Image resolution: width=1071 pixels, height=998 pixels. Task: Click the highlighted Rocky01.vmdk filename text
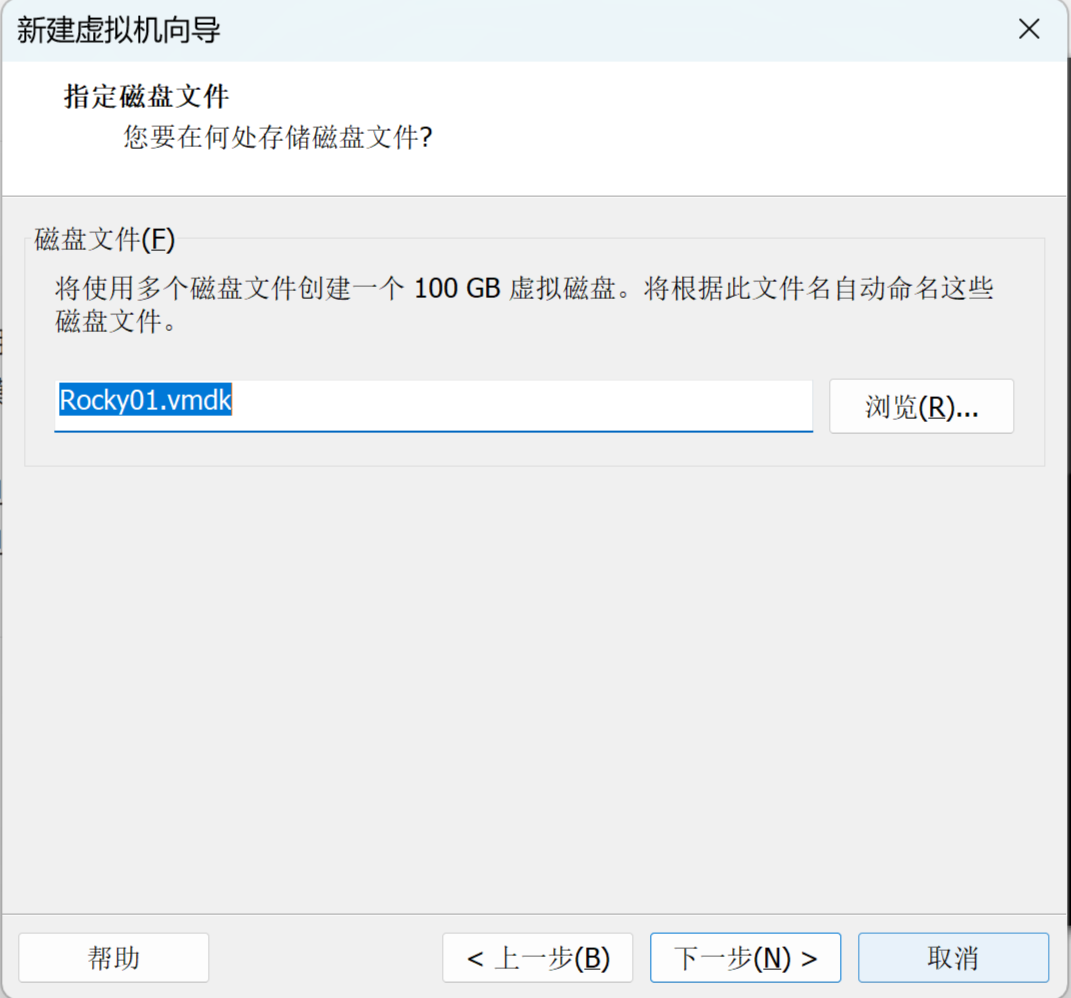coord(145,400)
